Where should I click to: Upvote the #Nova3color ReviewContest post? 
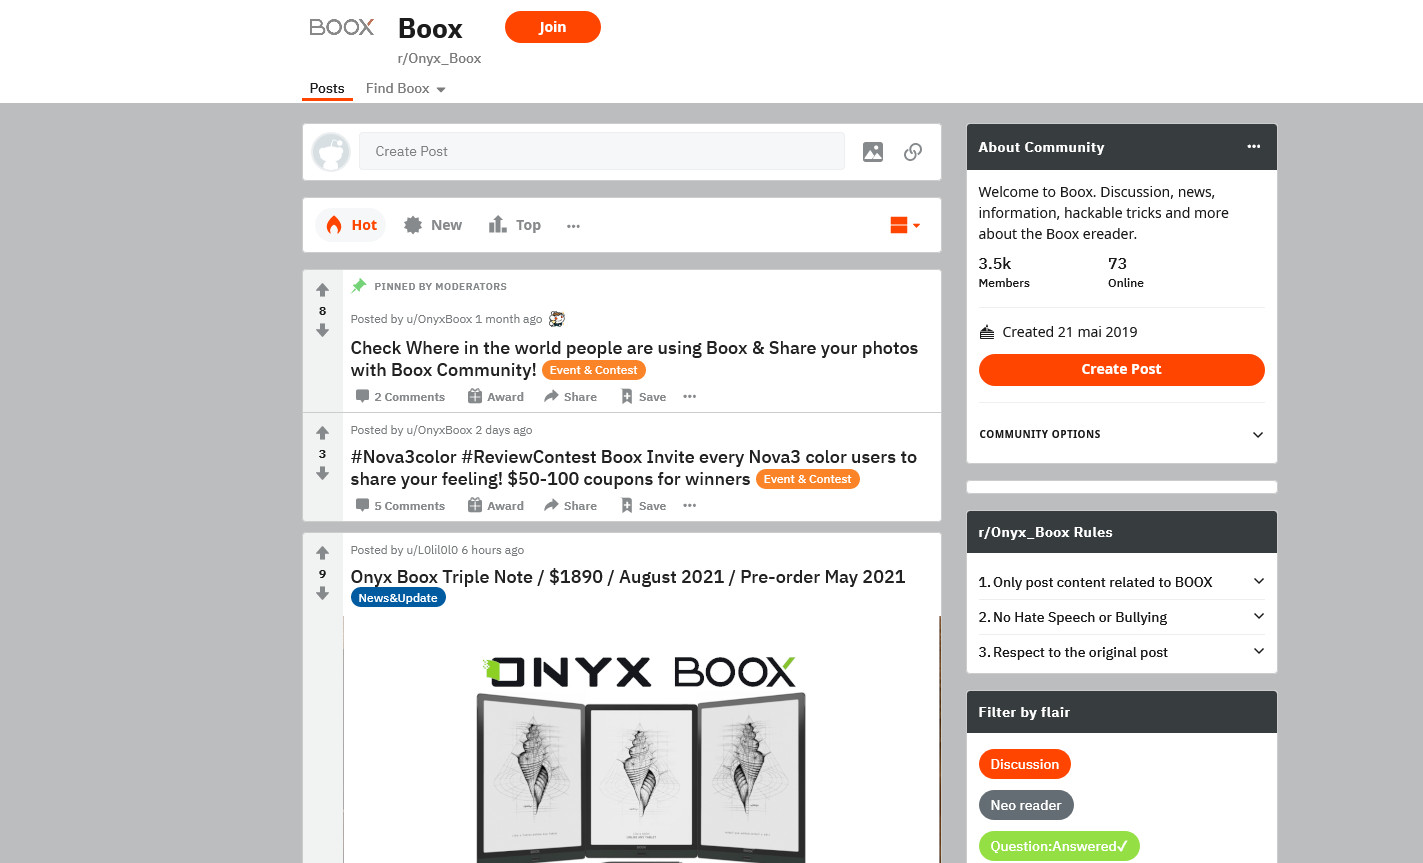[322, 433]
